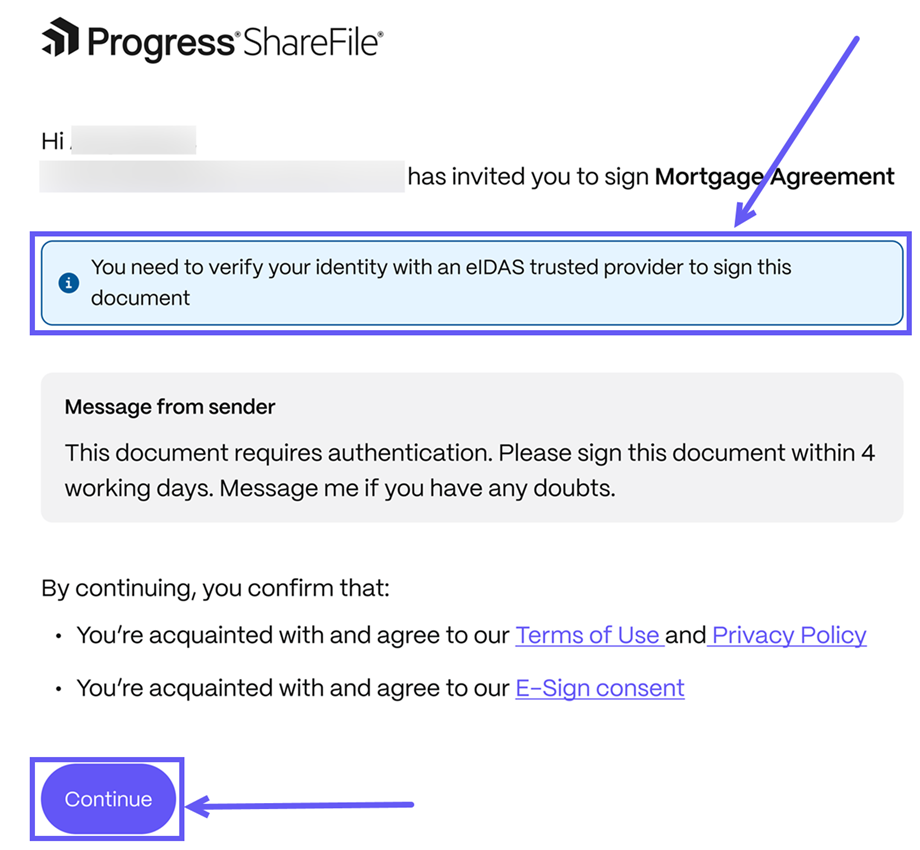Click the circled information symbol next to verification text

pos(66,283)
